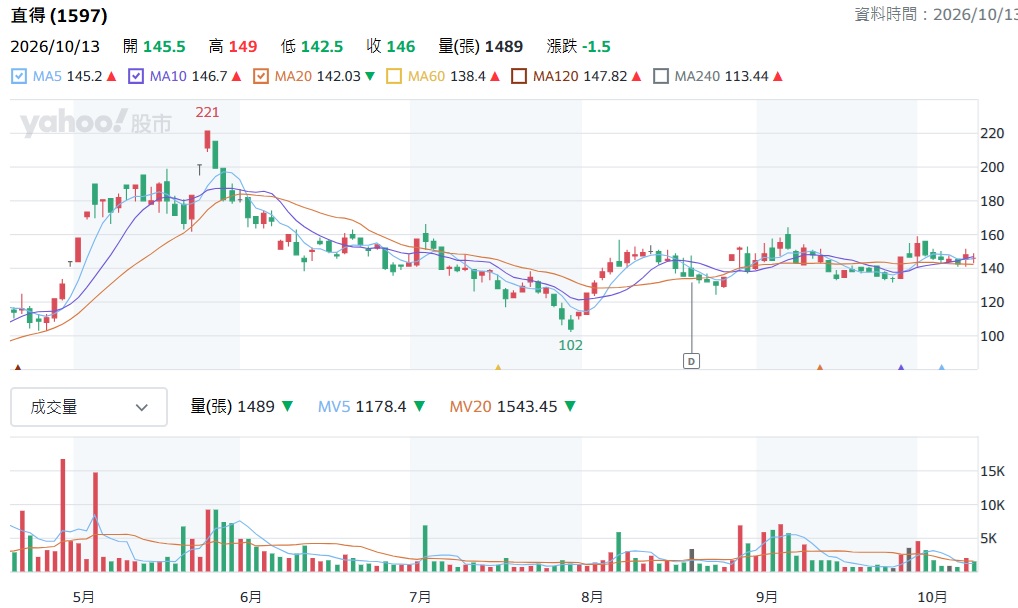
Task: Click the 15K volume axis label
Action: pyautogui.click(x=993, y=472)
